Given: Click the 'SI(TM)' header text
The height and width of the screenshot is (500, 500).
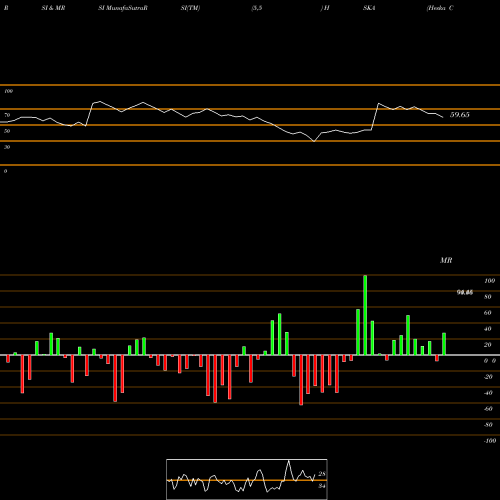Looking at the screenshot, I should pyautogui.click(x=190, y=8).
